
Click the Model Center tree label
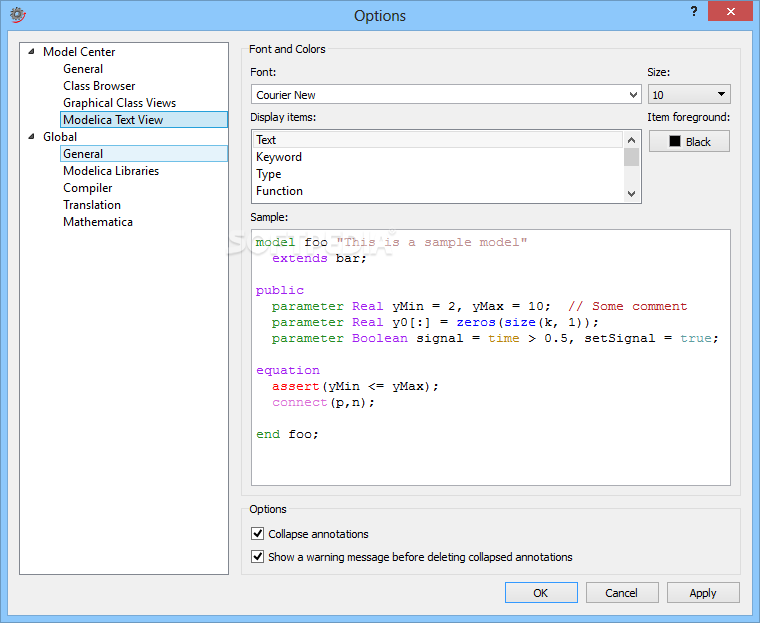79,52
